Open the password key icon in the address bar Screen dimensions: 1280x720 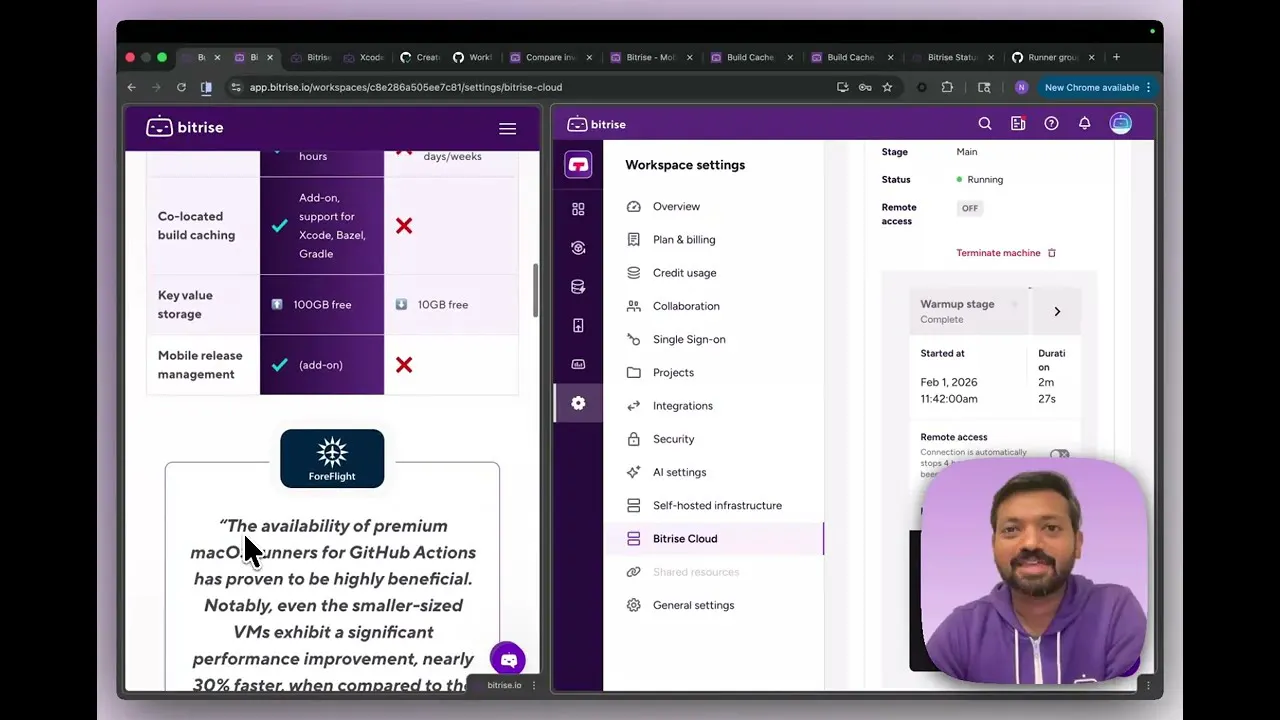(865, 87)
